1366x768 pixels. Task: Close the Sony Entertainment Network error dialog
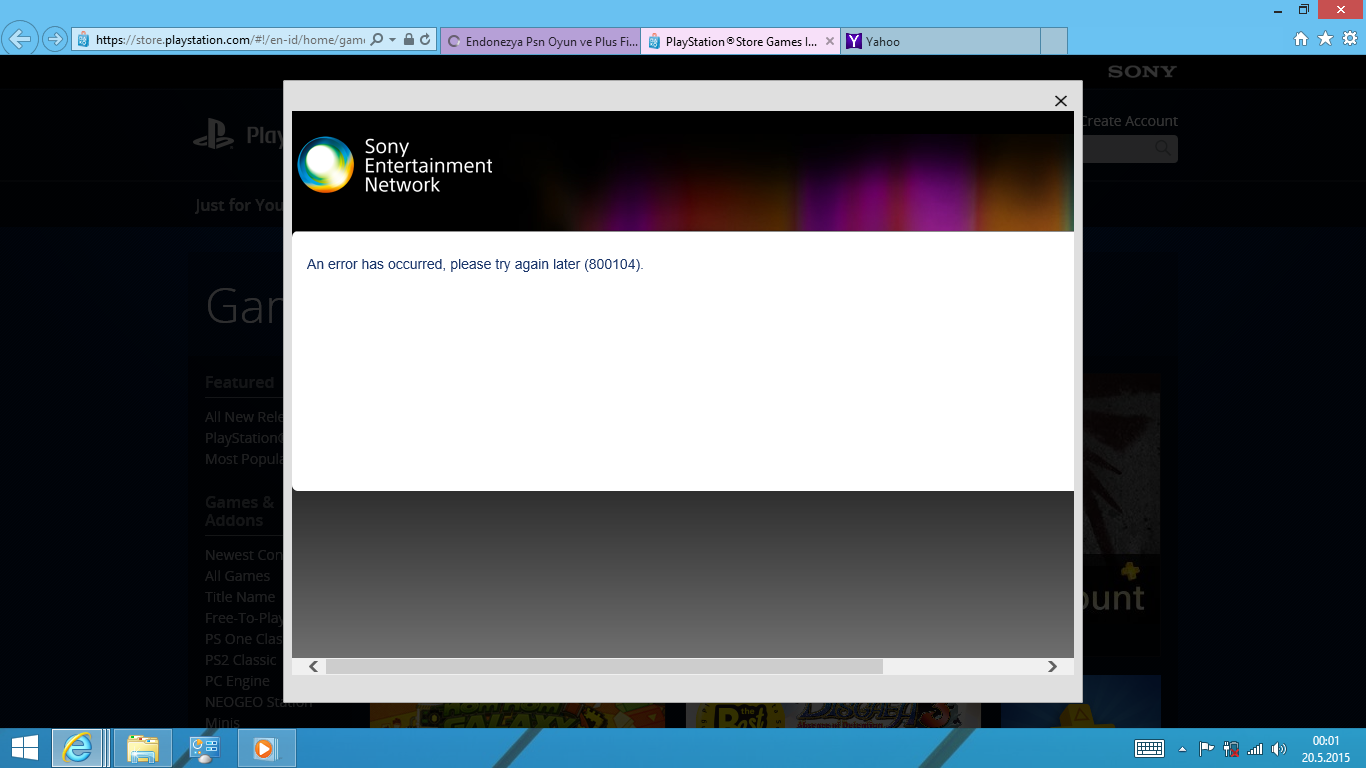pyautogui.click(x=1061, y=101)
